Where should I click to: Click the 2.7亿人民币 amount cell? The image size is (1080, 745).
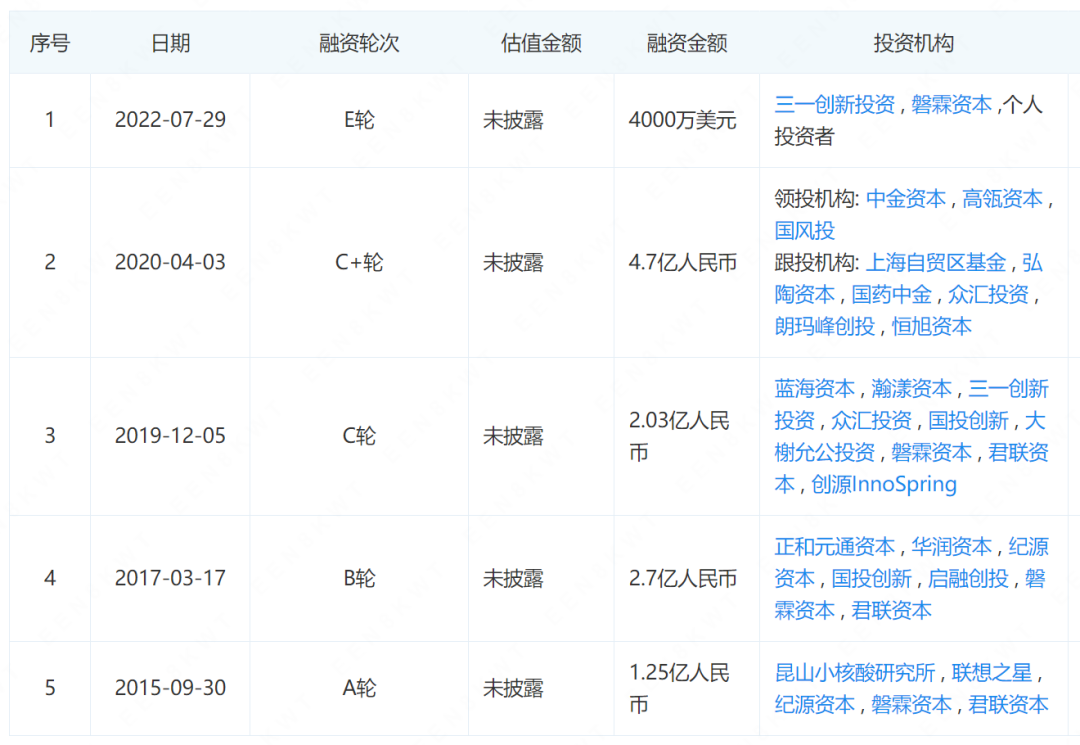tap(683, 578)
